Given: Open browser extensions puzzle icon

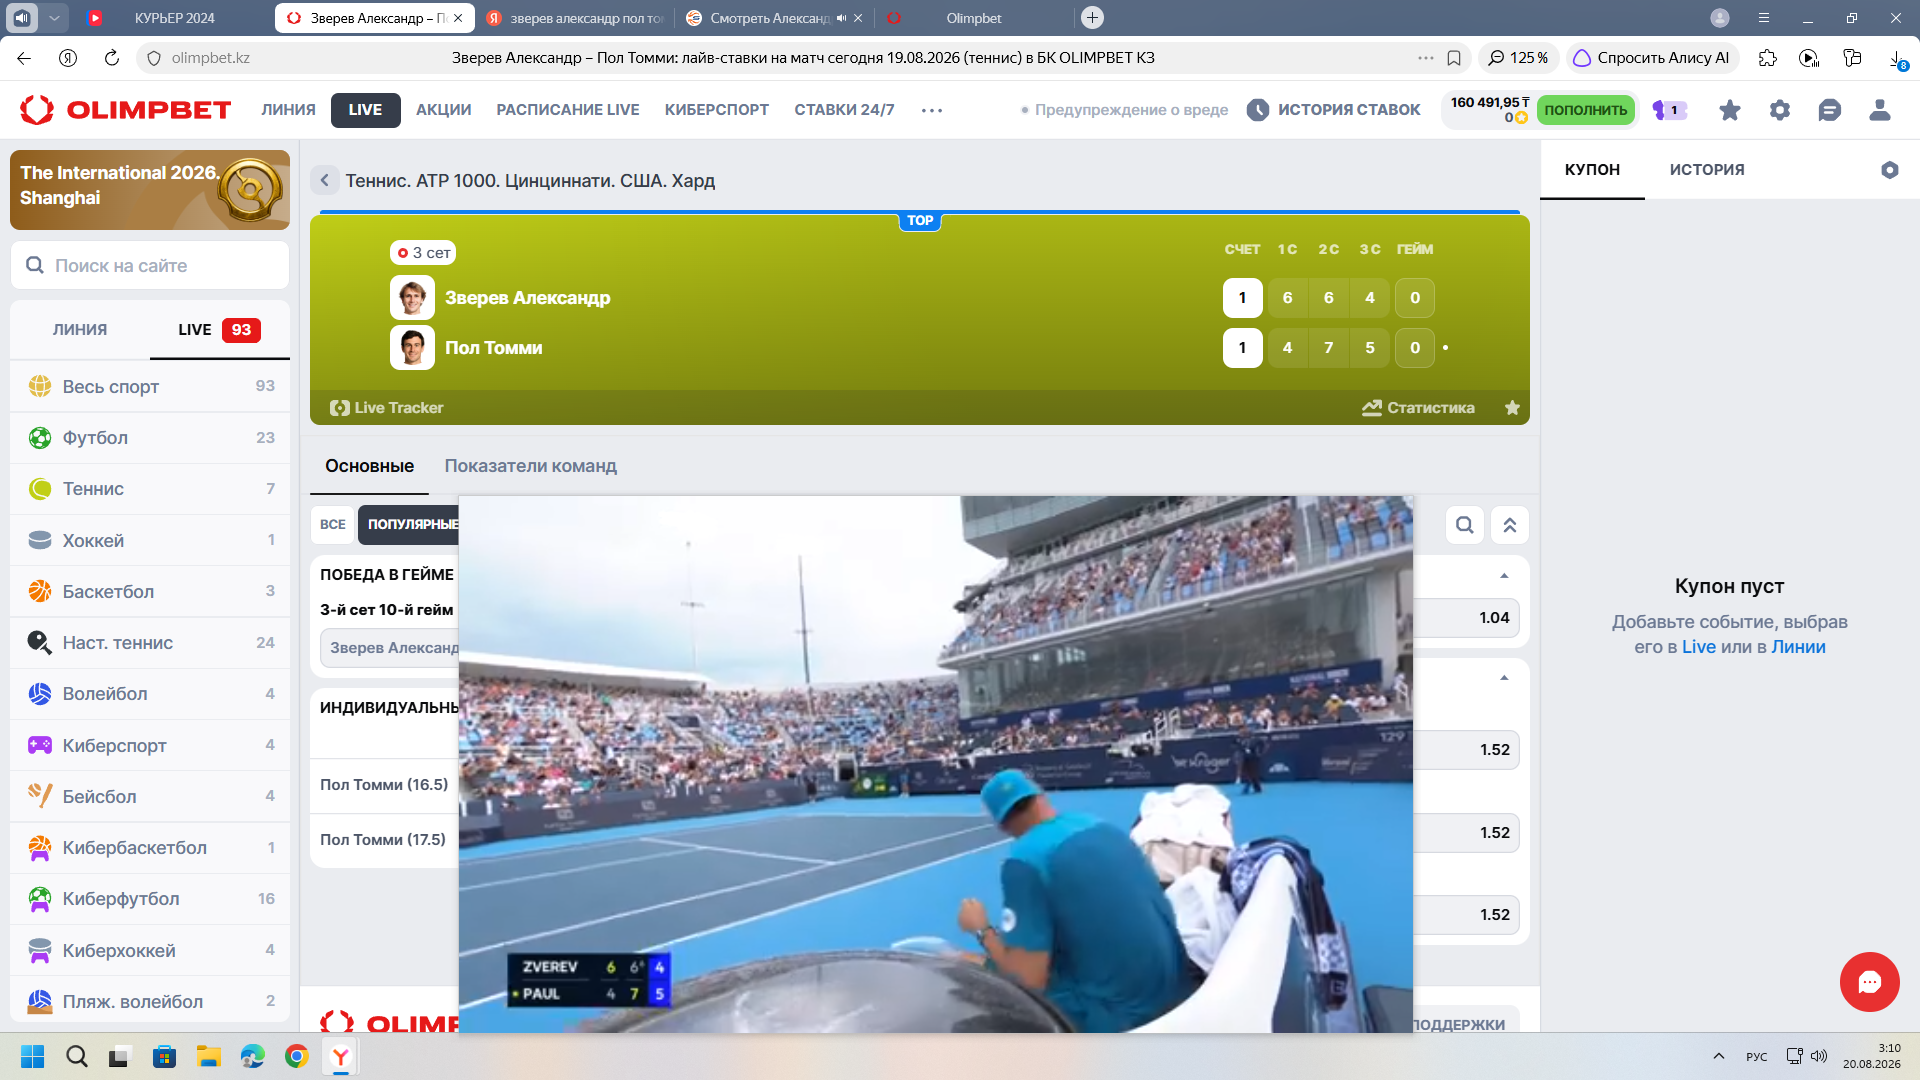Looking at the screenshot, I should [1767, 58].
